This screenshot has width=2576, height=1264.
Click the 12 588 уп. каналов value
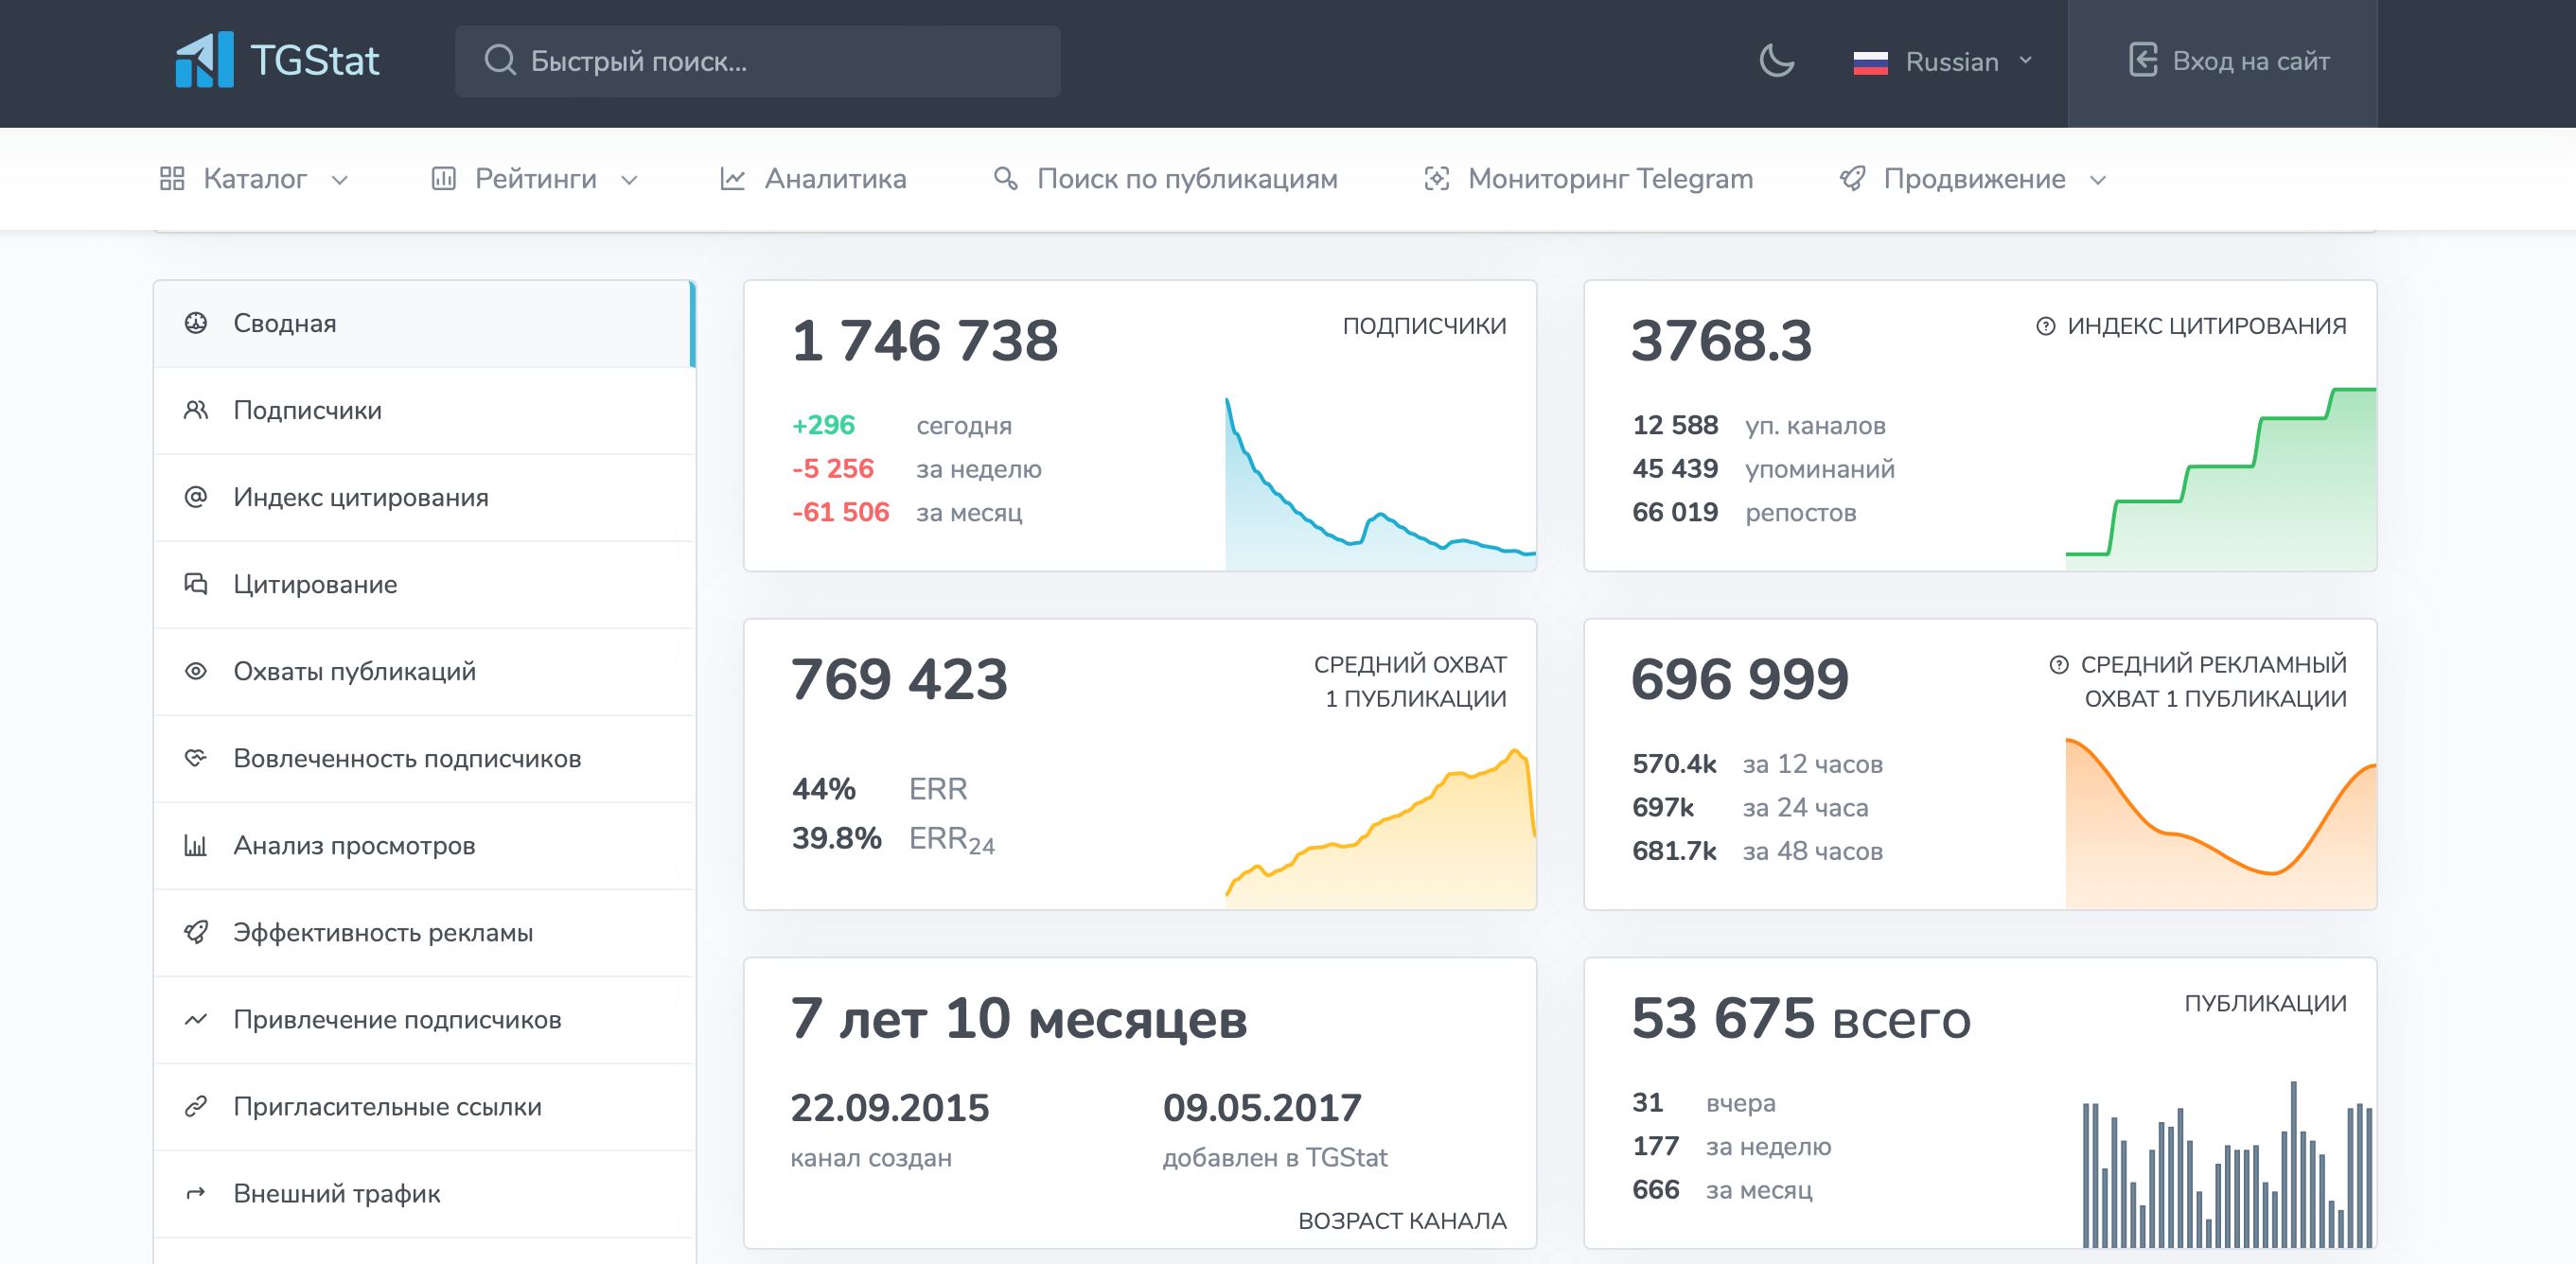(x=1675, y=426)
